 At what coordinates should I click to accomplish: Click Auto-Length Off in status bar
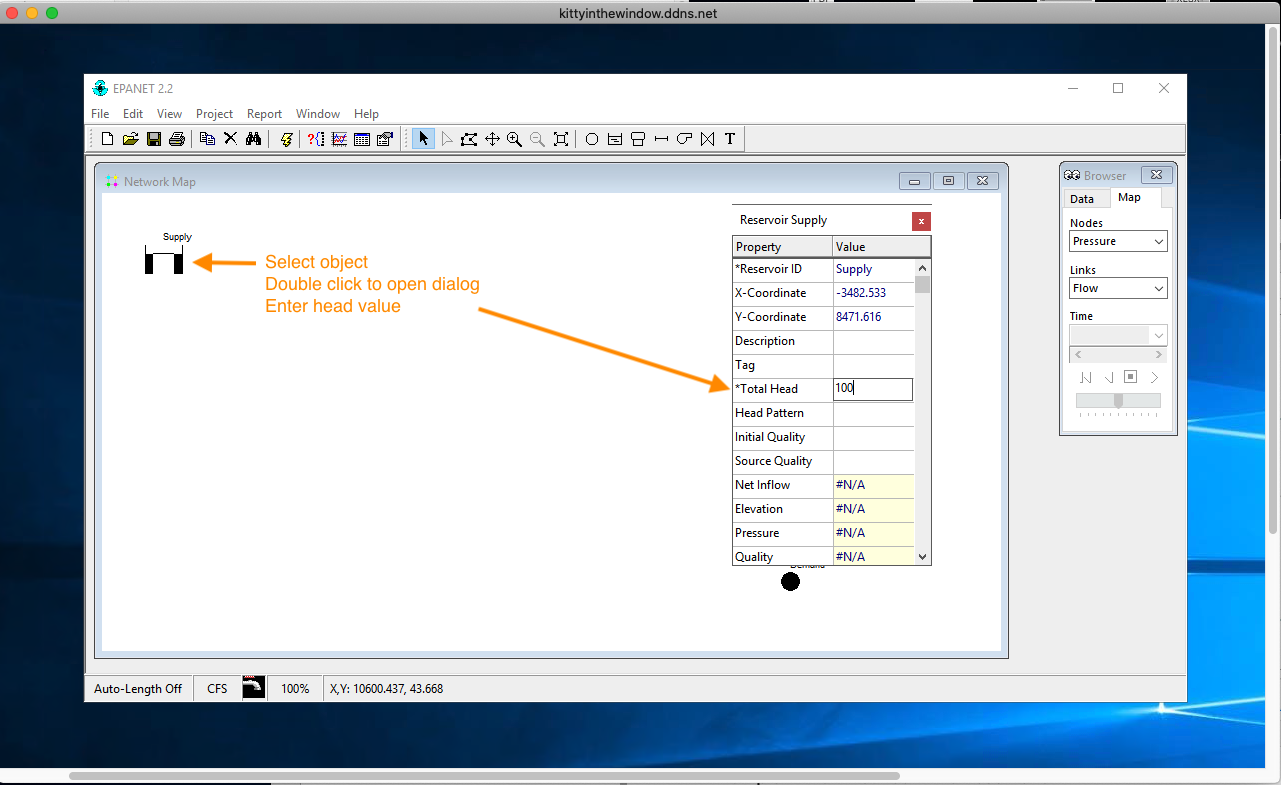pos(138,689)
